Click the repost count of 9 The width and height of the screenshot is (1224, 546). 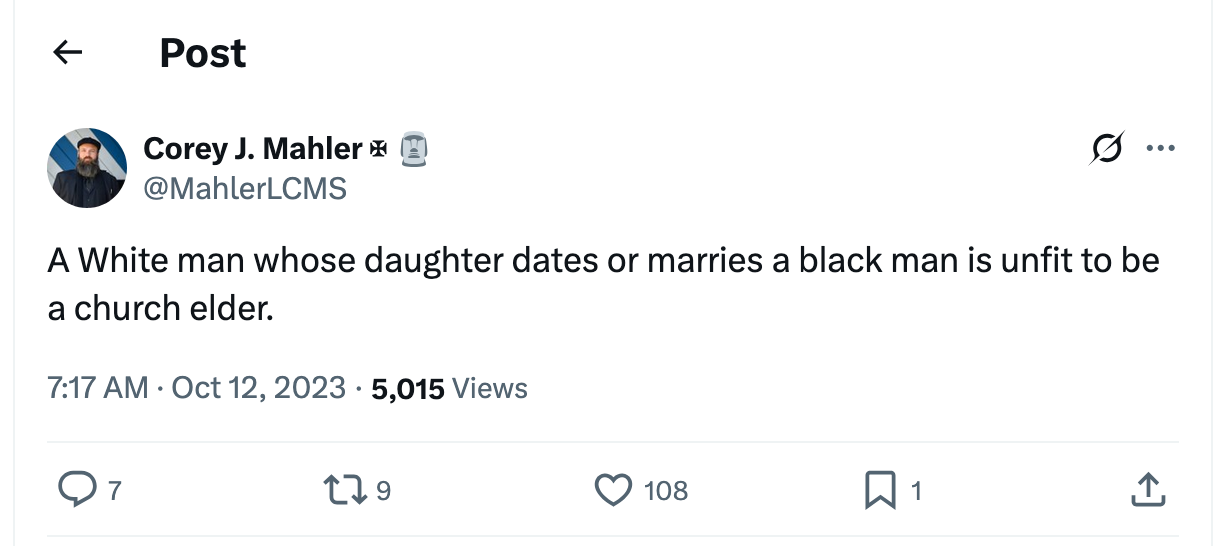[x=383, y=491]
